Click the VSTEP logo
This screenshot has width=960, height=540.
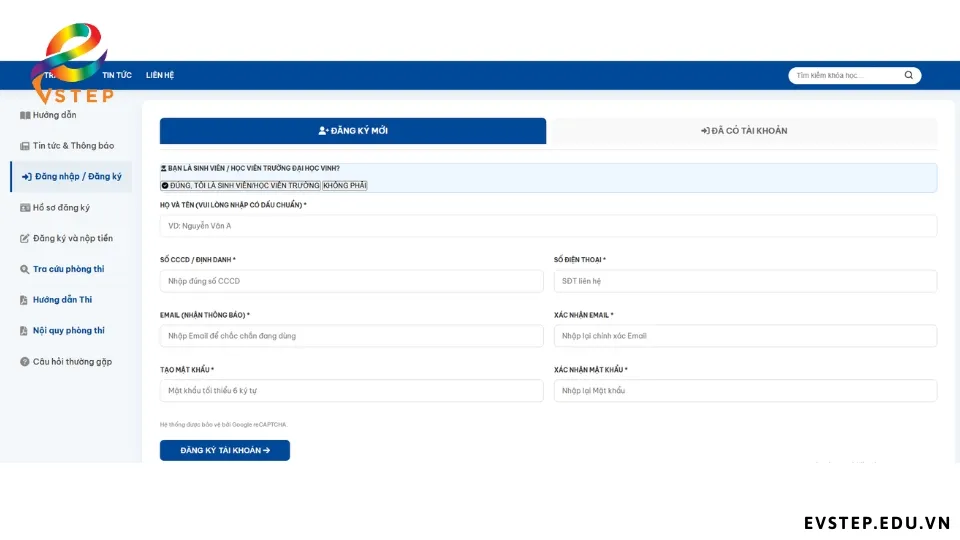(x=73, y=63)
